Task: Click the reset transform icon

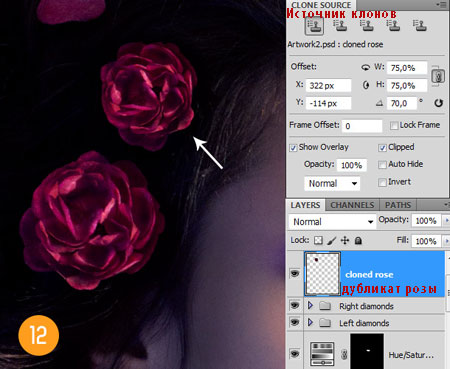Action: 439,103
